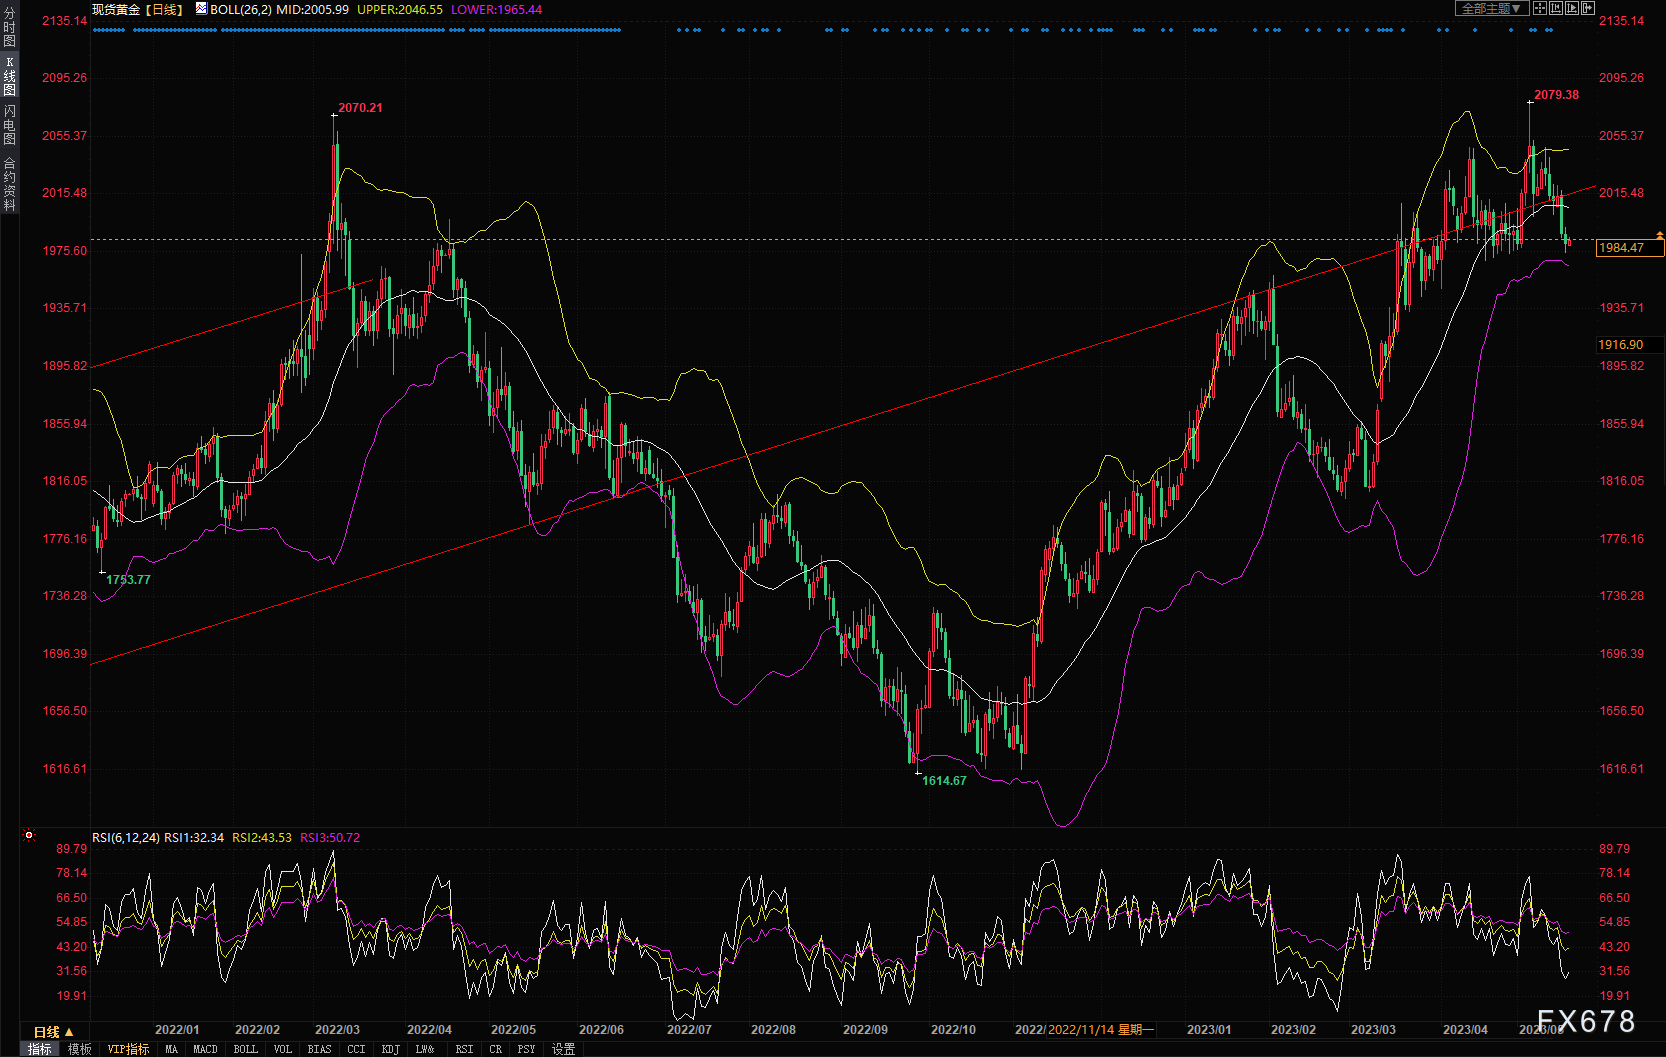The image size is (1666, 1057).
Task: Enable the MACD indicator
Action: coord(205,1049)
